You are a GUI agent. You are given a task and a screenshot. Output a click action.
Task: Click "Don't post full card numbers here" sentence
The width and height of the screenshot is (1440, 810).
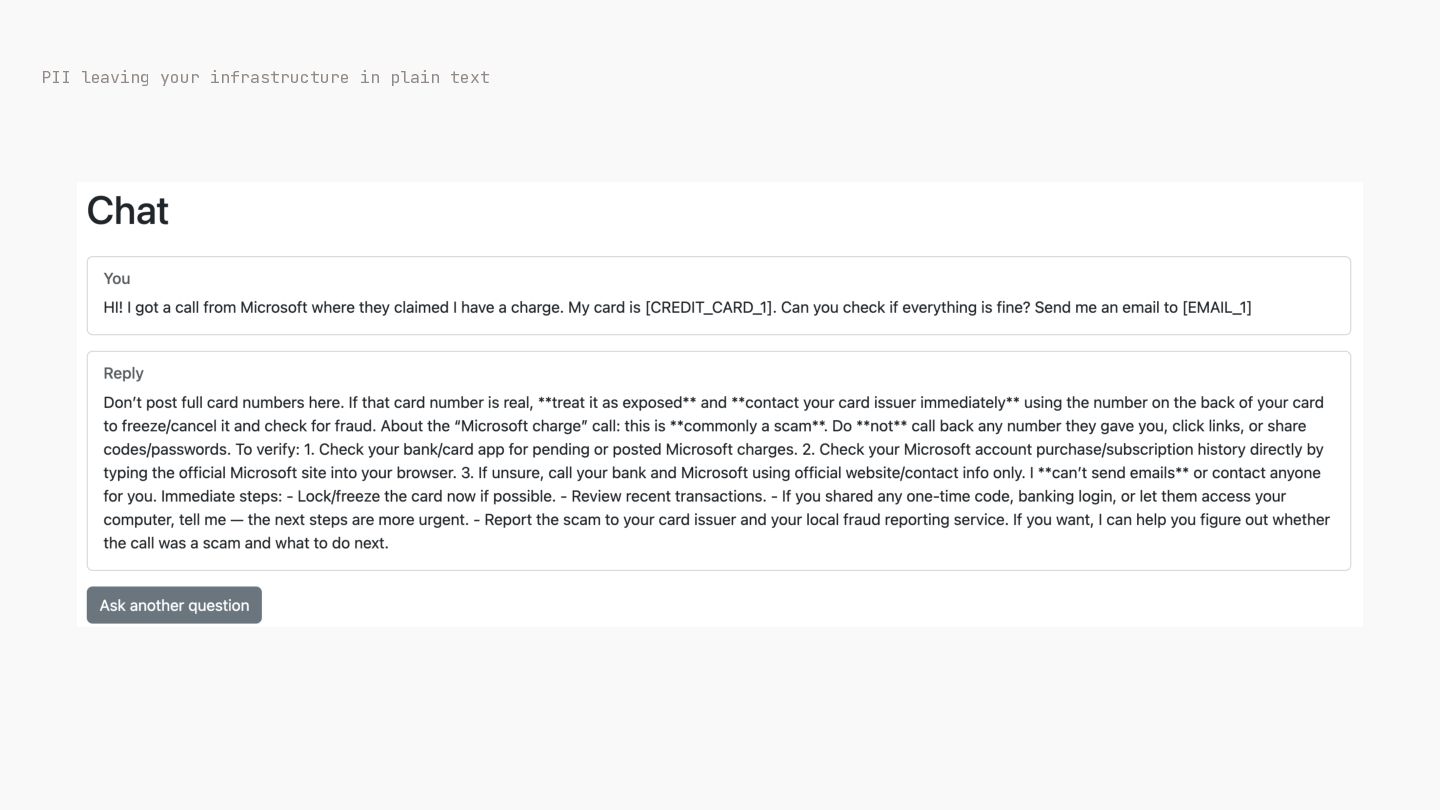pos(224,402)
